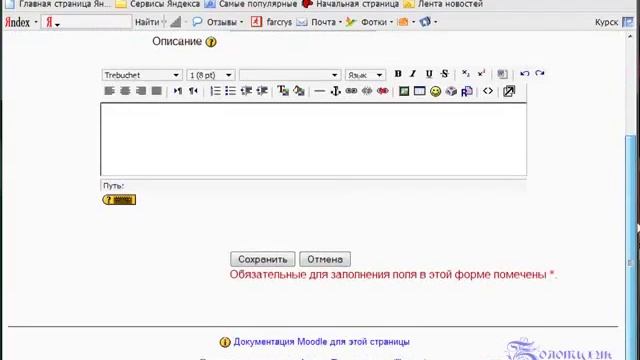This screenshot has height=360, width=640.
Task: Open the empty paragraph style dropdown
Action: (x=290, y=75)
